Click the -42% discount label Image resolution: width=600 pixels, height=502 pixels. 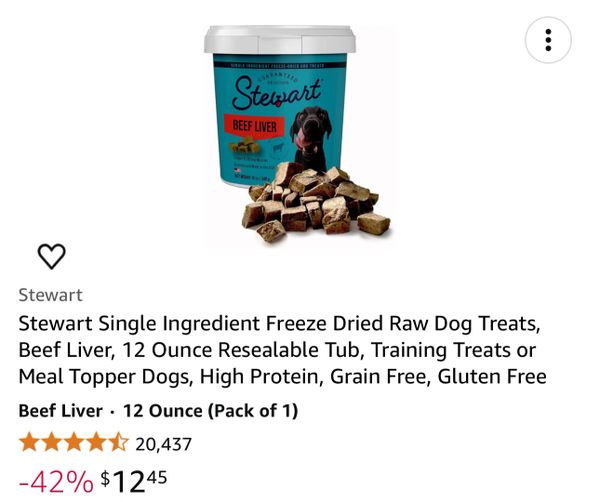click(x=56, y=482)
